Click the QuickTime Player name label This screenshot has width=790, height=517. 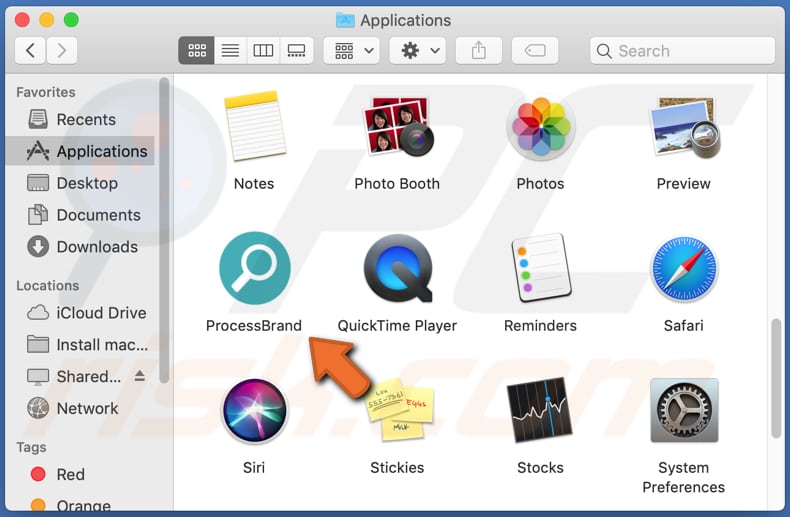(397, 326)
